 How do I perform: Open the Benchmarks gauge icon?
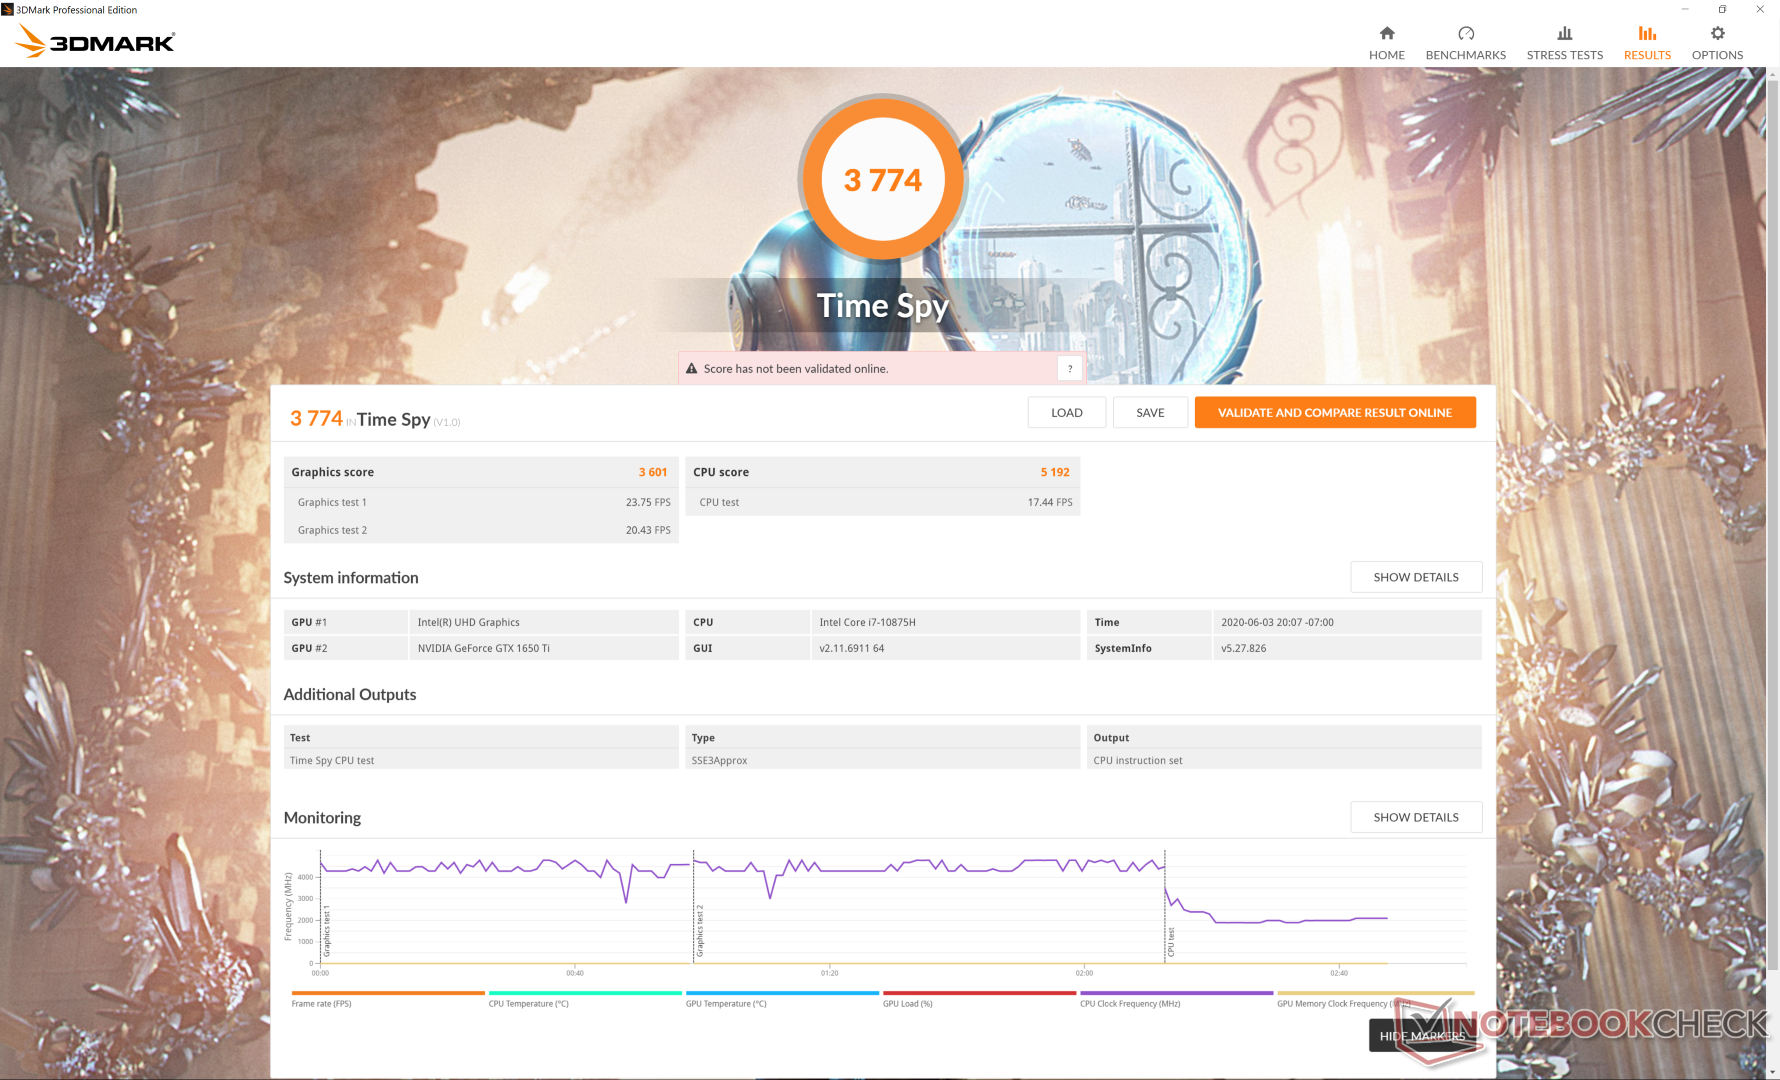point(1466,33)
